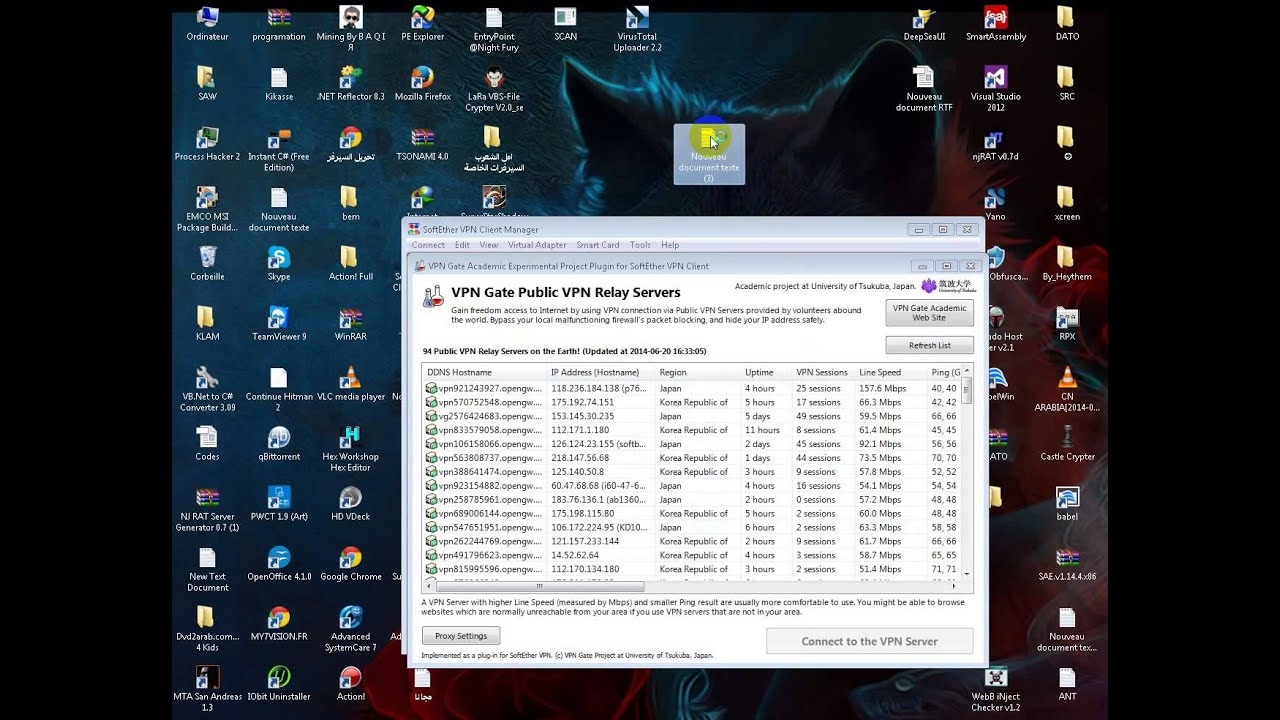
Task: Sort servers by Line Speed column
Action: [x=891, y=372]
